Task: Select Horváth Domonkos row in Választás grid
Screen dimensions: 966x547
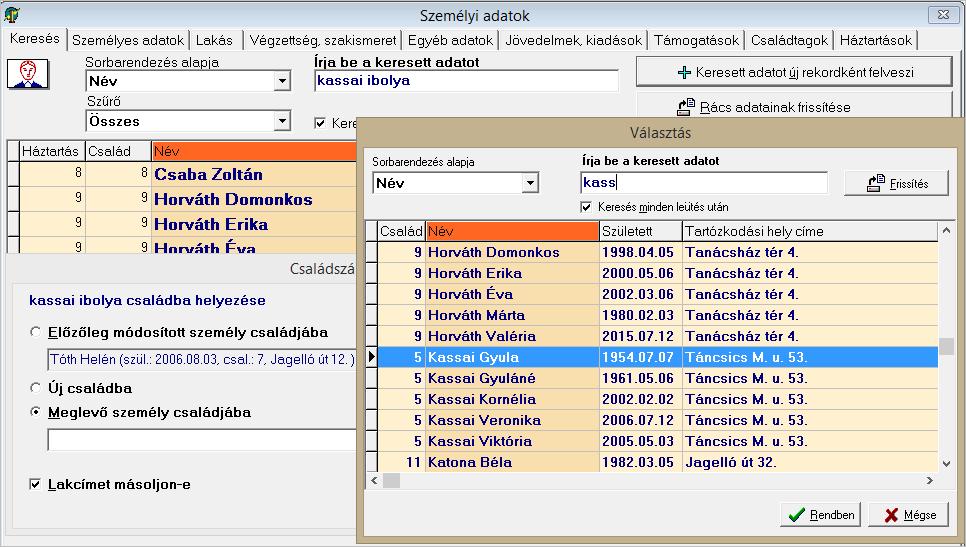Action: point(657,253)
